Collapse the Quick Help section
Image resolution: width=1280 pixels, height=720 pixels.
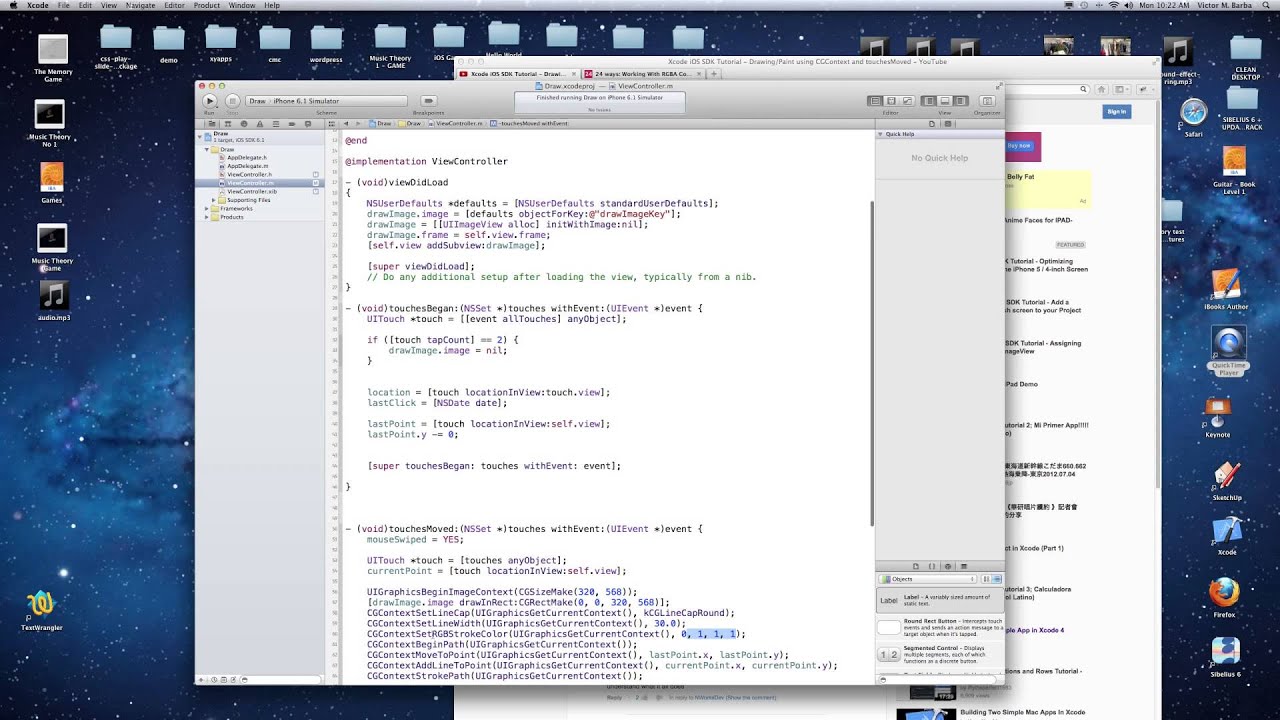pos(881,134)
